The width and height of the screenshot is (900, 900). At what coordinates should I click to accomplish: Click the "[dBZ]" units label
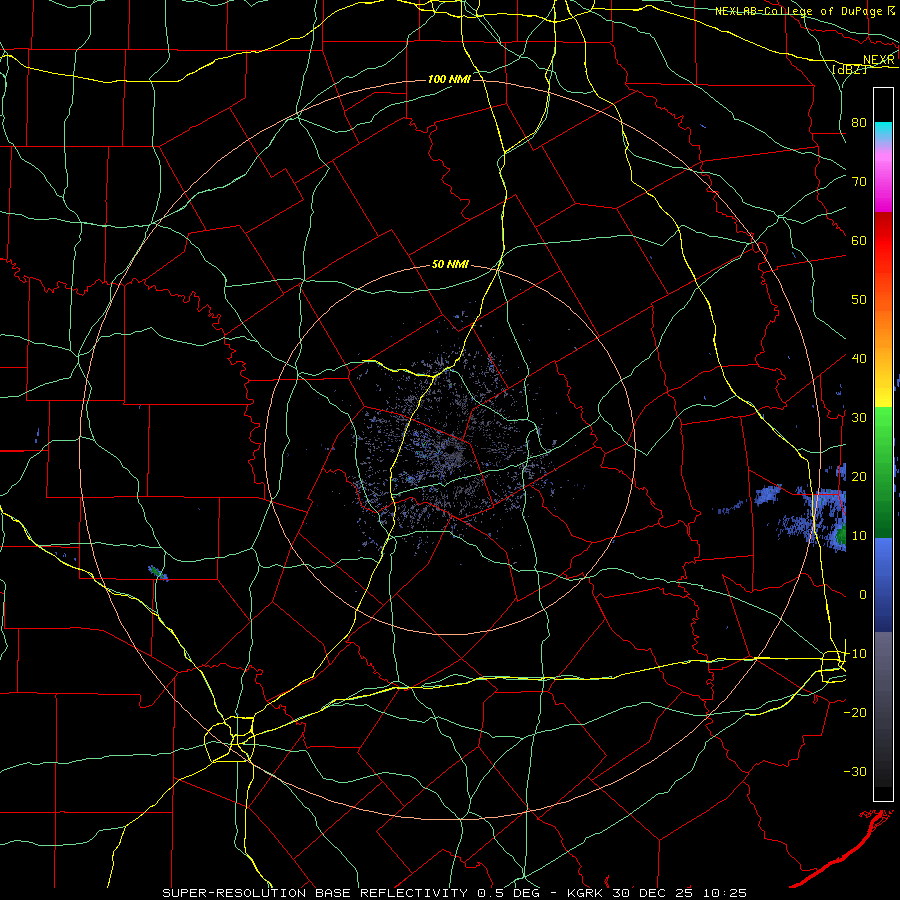849,69
